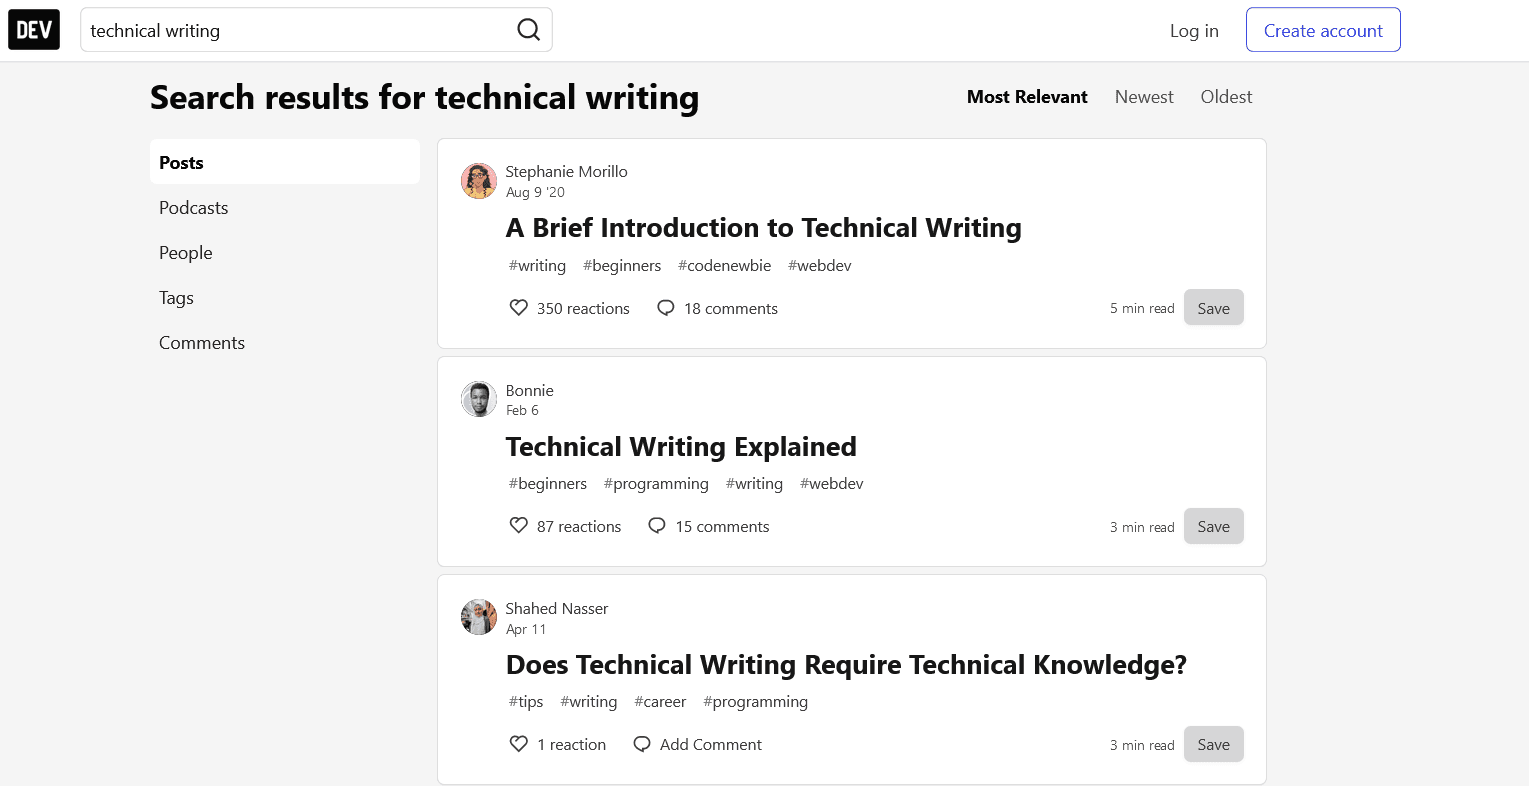This screenshot has width=1529, height=786.
Task: Open Stephanie Morillo's profile avatar
Action: tap(479, 181)
